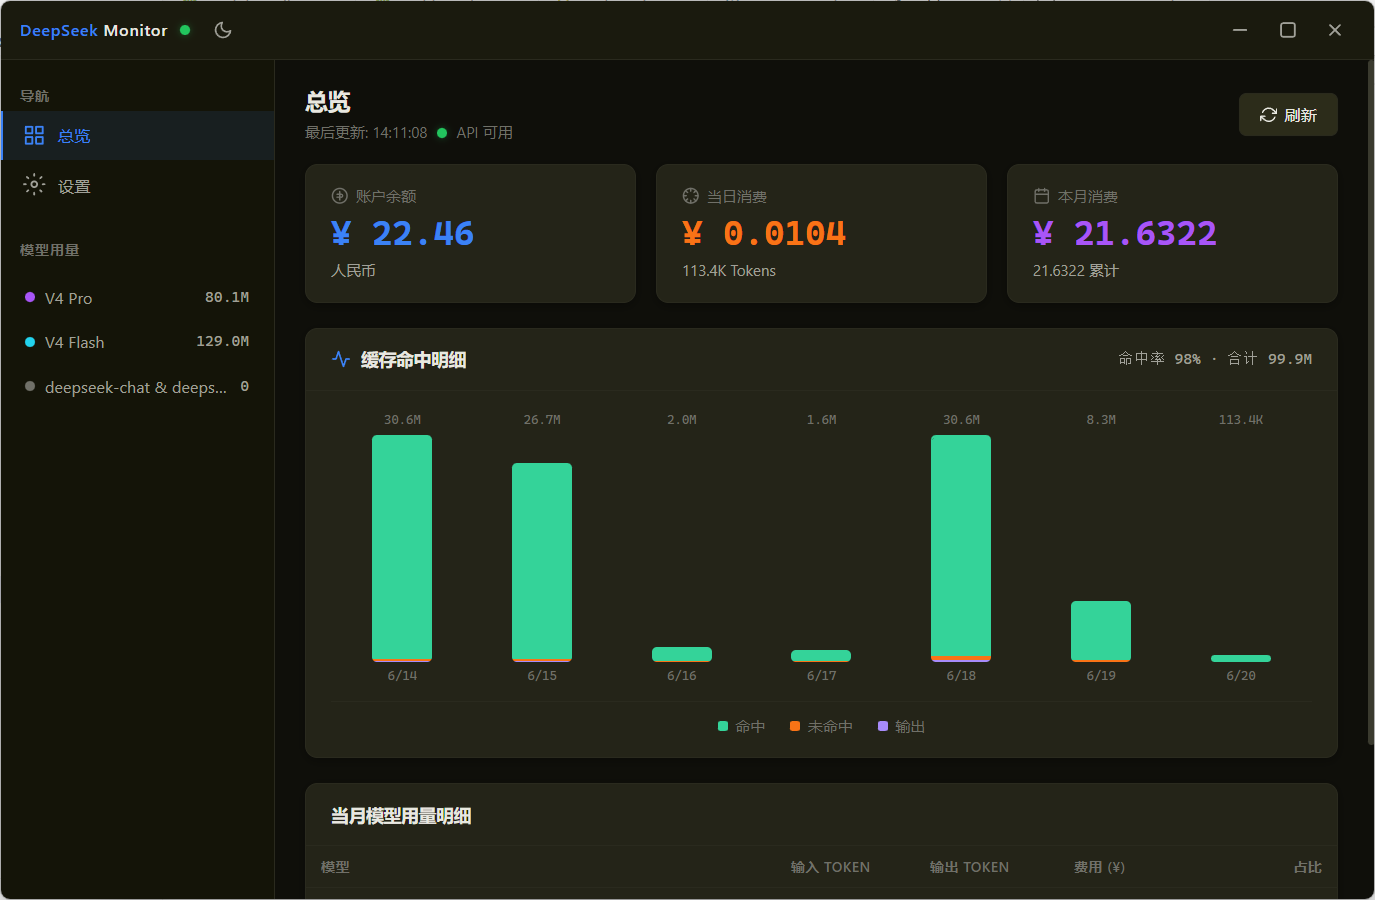The height and width of the screenshot is (900, 1375).
Task: Click the vertical scrollbar on the right
Action: click(1371, 403)
